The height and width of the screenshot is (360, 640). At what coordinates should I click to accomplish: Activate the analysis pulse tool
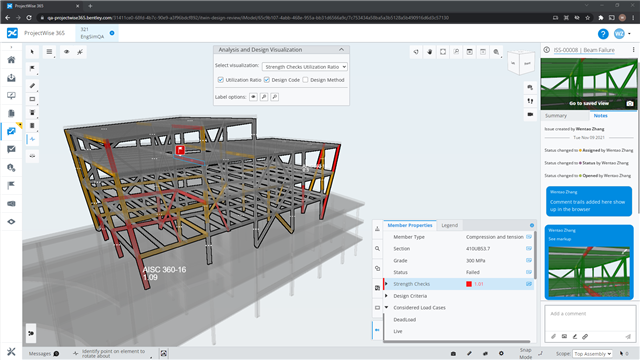coord(32,139)
